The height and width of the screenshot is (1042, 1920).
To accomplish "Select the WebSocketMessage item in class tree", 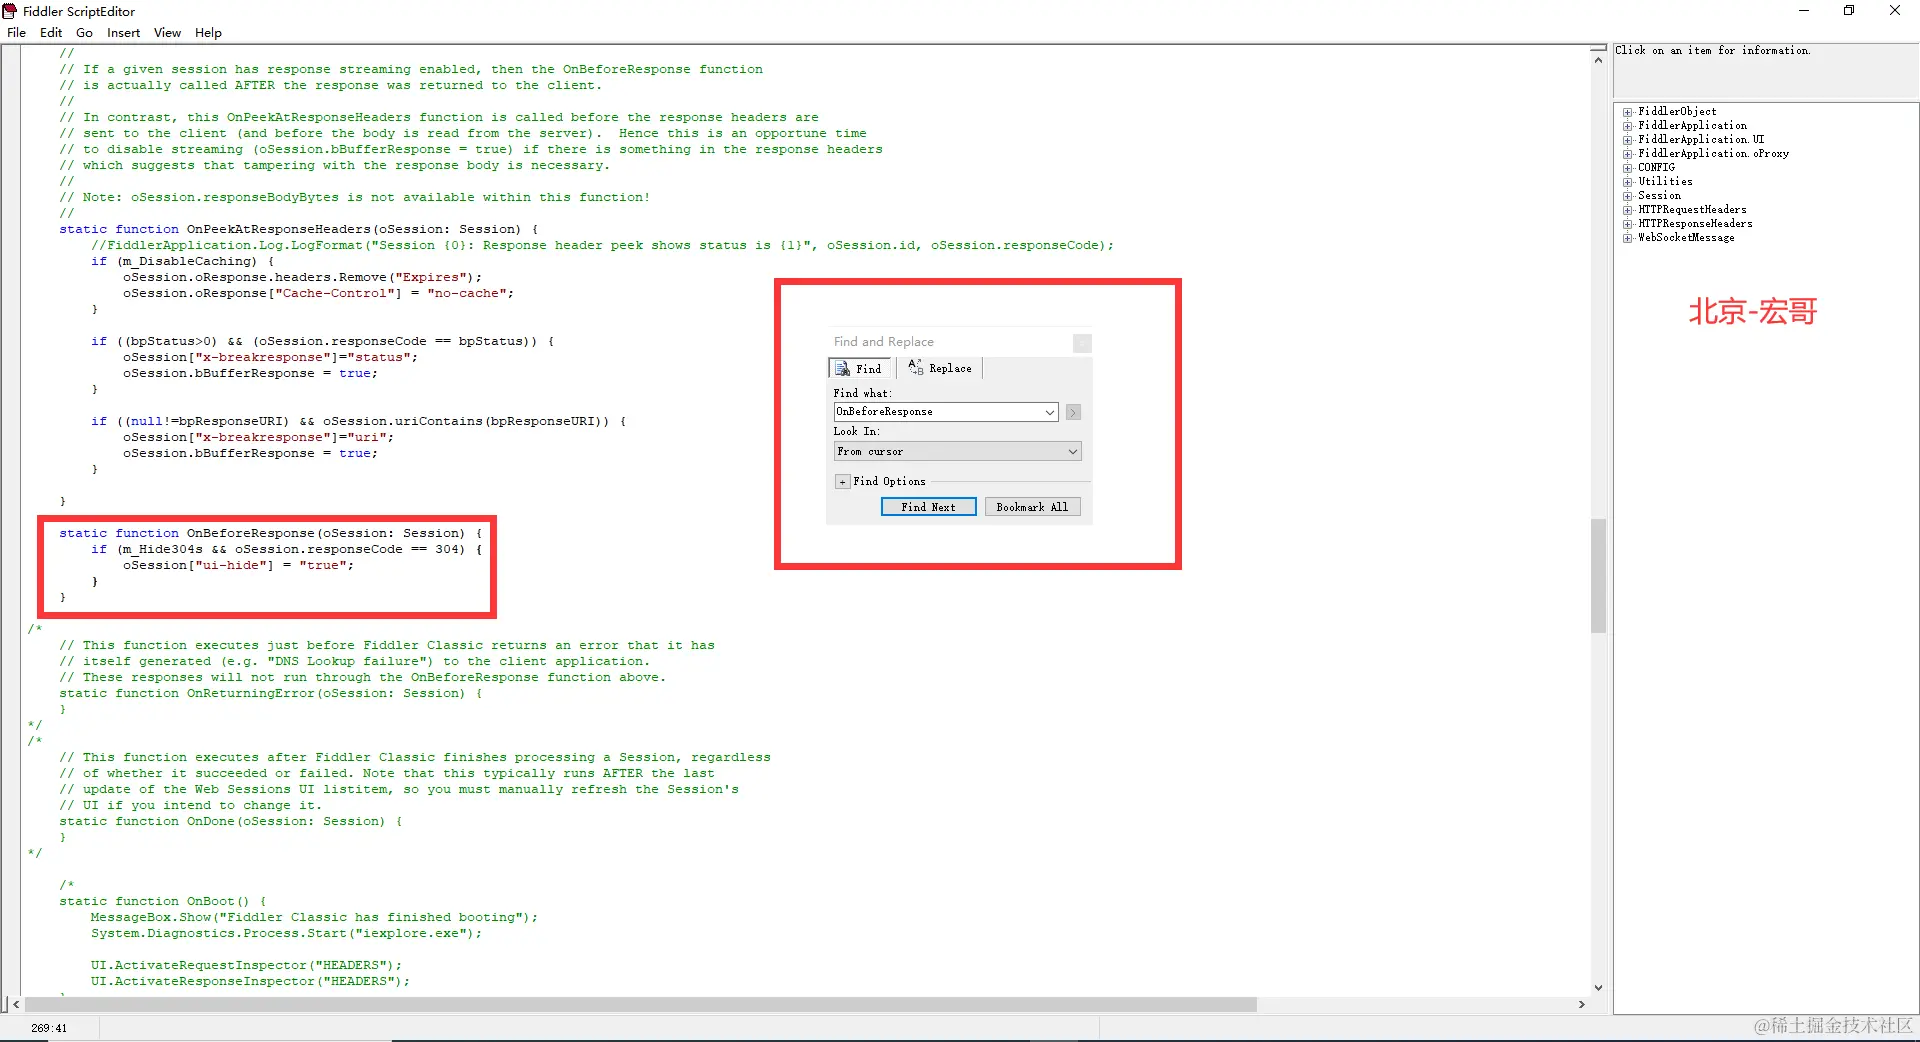I will click(x=1686, y=238).
